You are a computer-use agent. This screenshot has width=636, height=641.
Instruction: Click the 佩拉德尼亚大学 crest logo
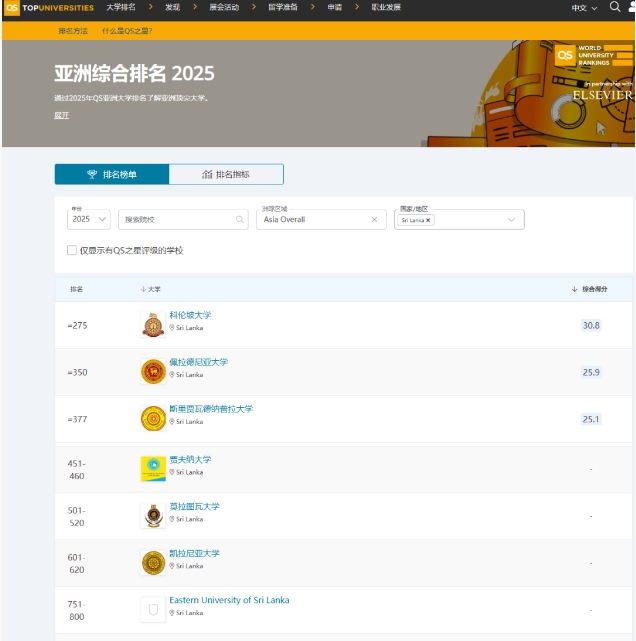153,372
